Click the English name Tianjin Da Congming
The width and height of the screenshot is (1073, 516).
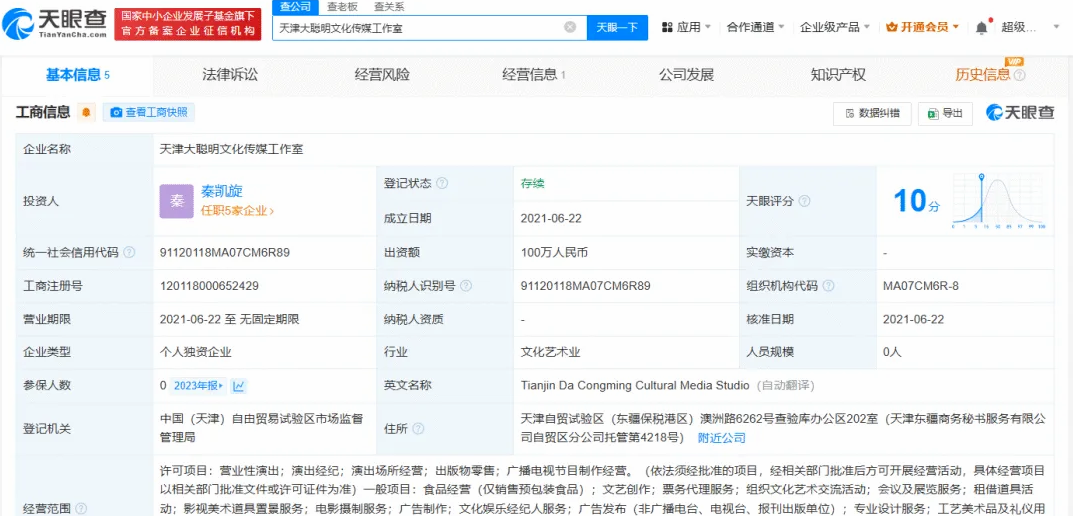click(635, 386)
